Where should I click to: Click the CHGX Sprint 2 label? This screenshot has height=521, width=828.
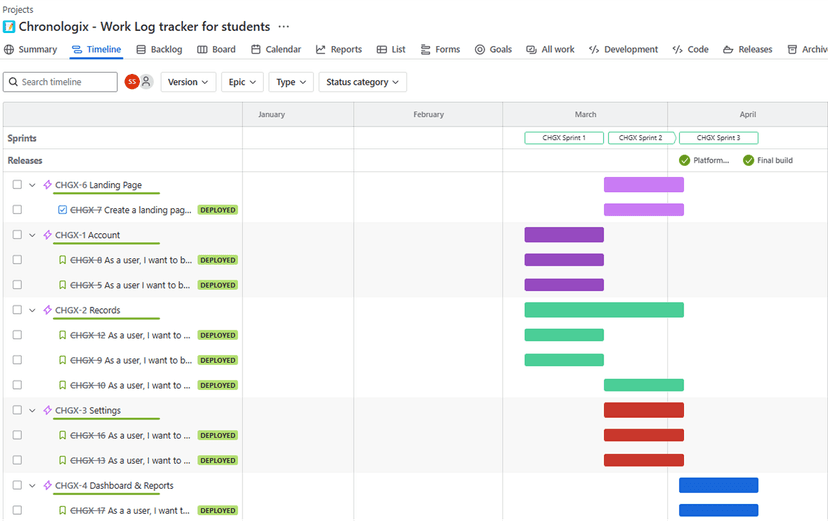coord(641,138)
